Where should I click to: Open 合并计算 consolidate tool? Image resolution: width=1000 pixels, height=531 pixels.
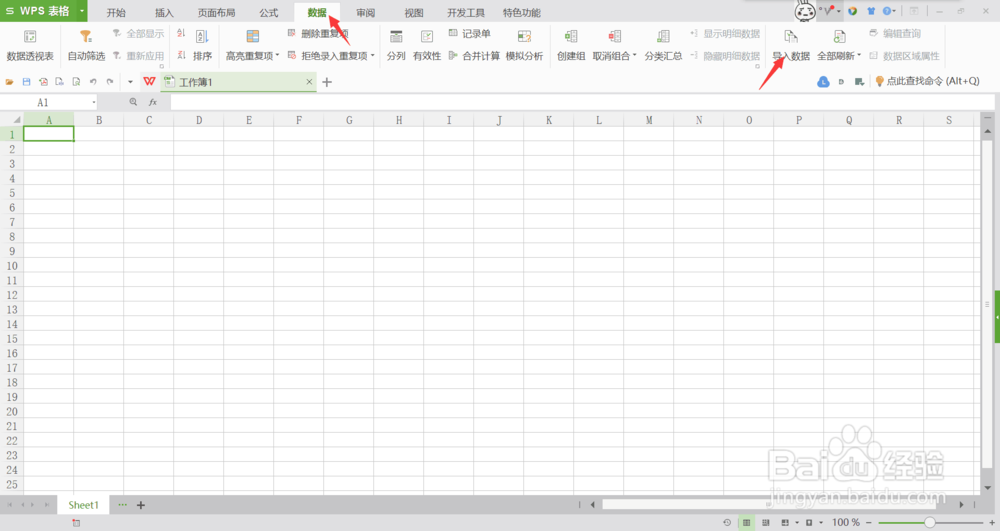[x=474, y=55]
